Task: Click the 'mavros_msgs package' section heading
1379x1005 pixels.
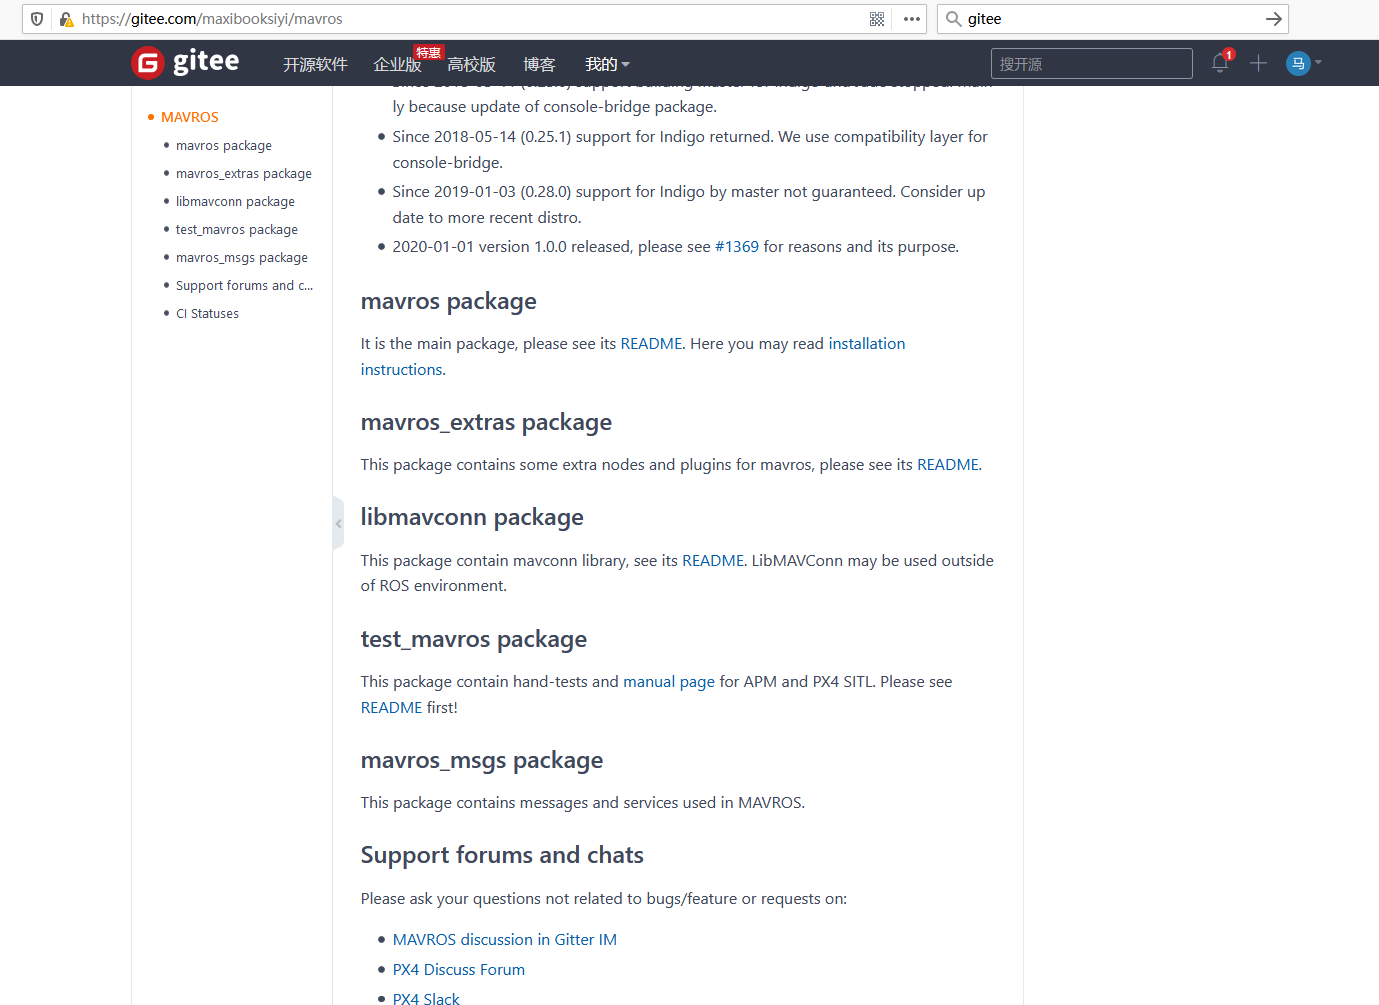Action: click(482, 760)
